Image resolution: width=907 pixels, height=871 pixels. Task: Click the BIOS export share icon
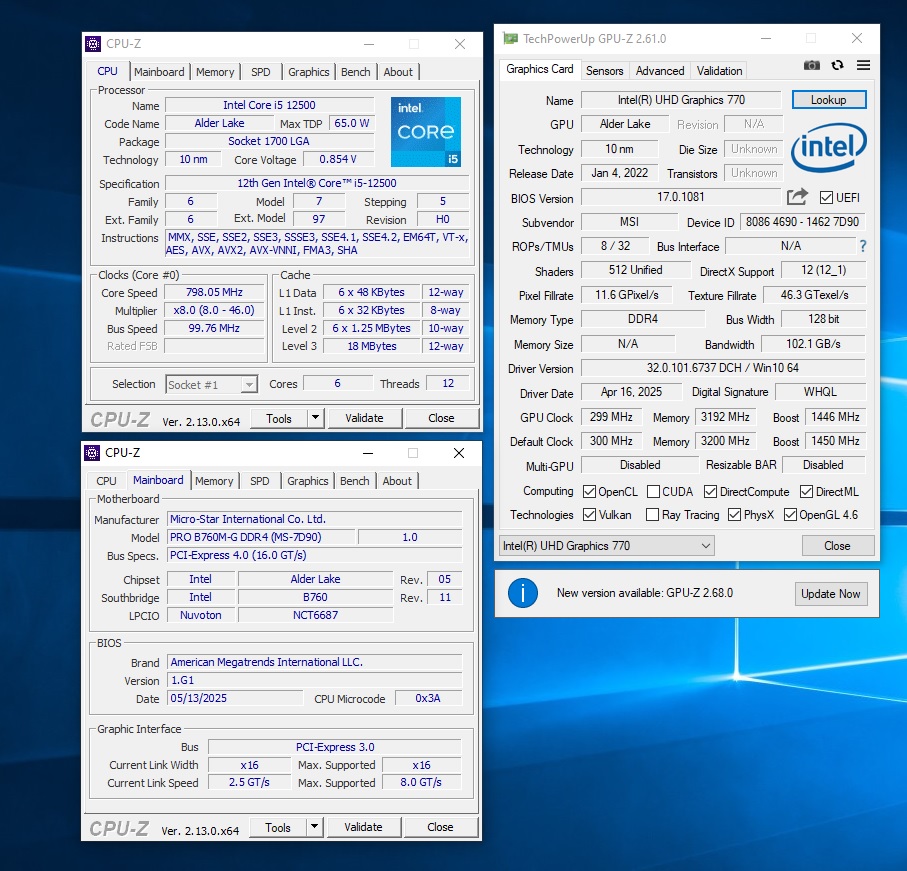(797, 197)
